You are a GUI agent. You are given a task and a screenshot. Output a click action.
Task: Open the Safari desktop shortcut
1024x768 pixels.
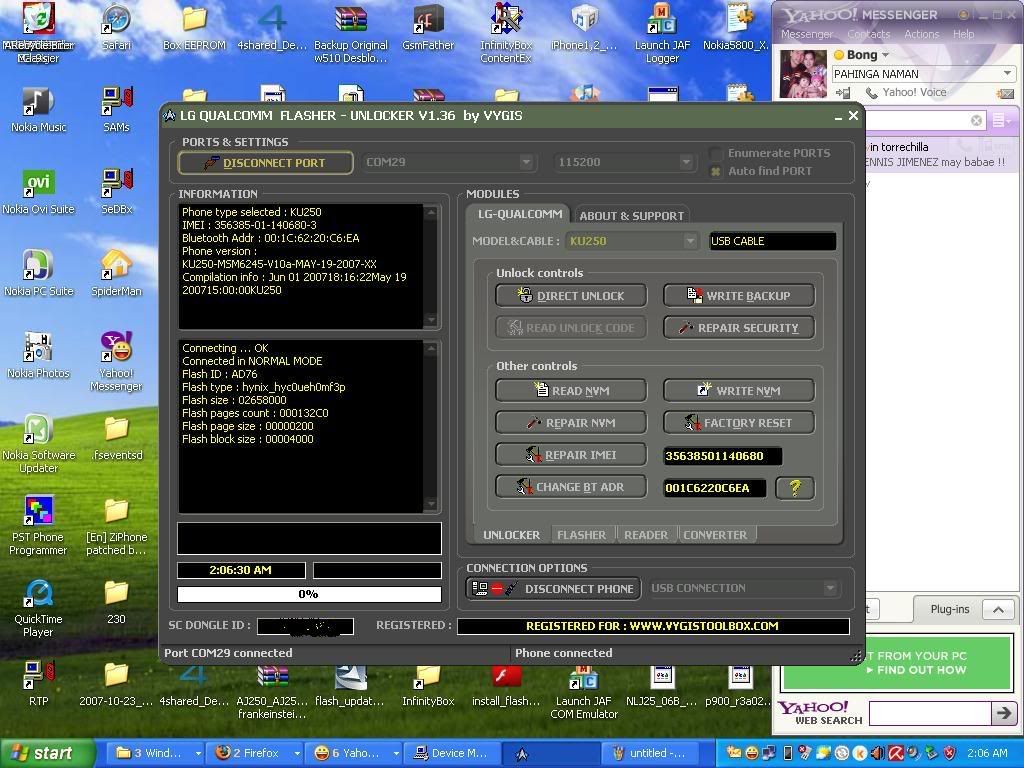116,27
